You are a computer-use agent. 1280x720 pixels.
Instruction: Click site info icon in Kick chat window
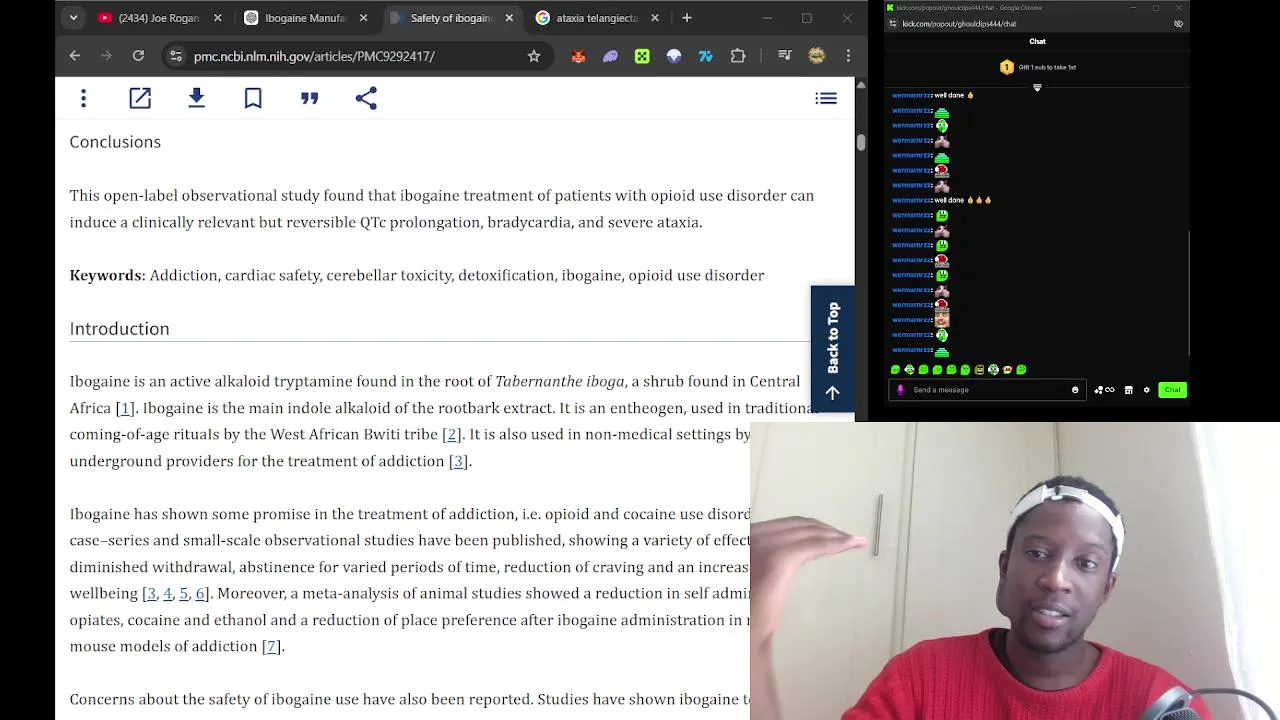point(891,23)
